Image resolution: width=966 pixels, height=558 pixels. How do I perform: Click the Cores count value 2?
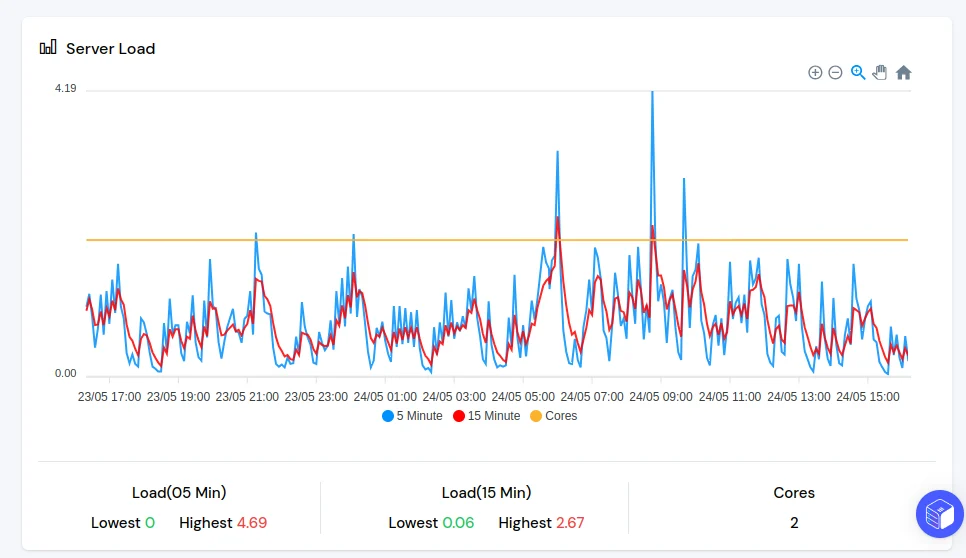[794, 523]
